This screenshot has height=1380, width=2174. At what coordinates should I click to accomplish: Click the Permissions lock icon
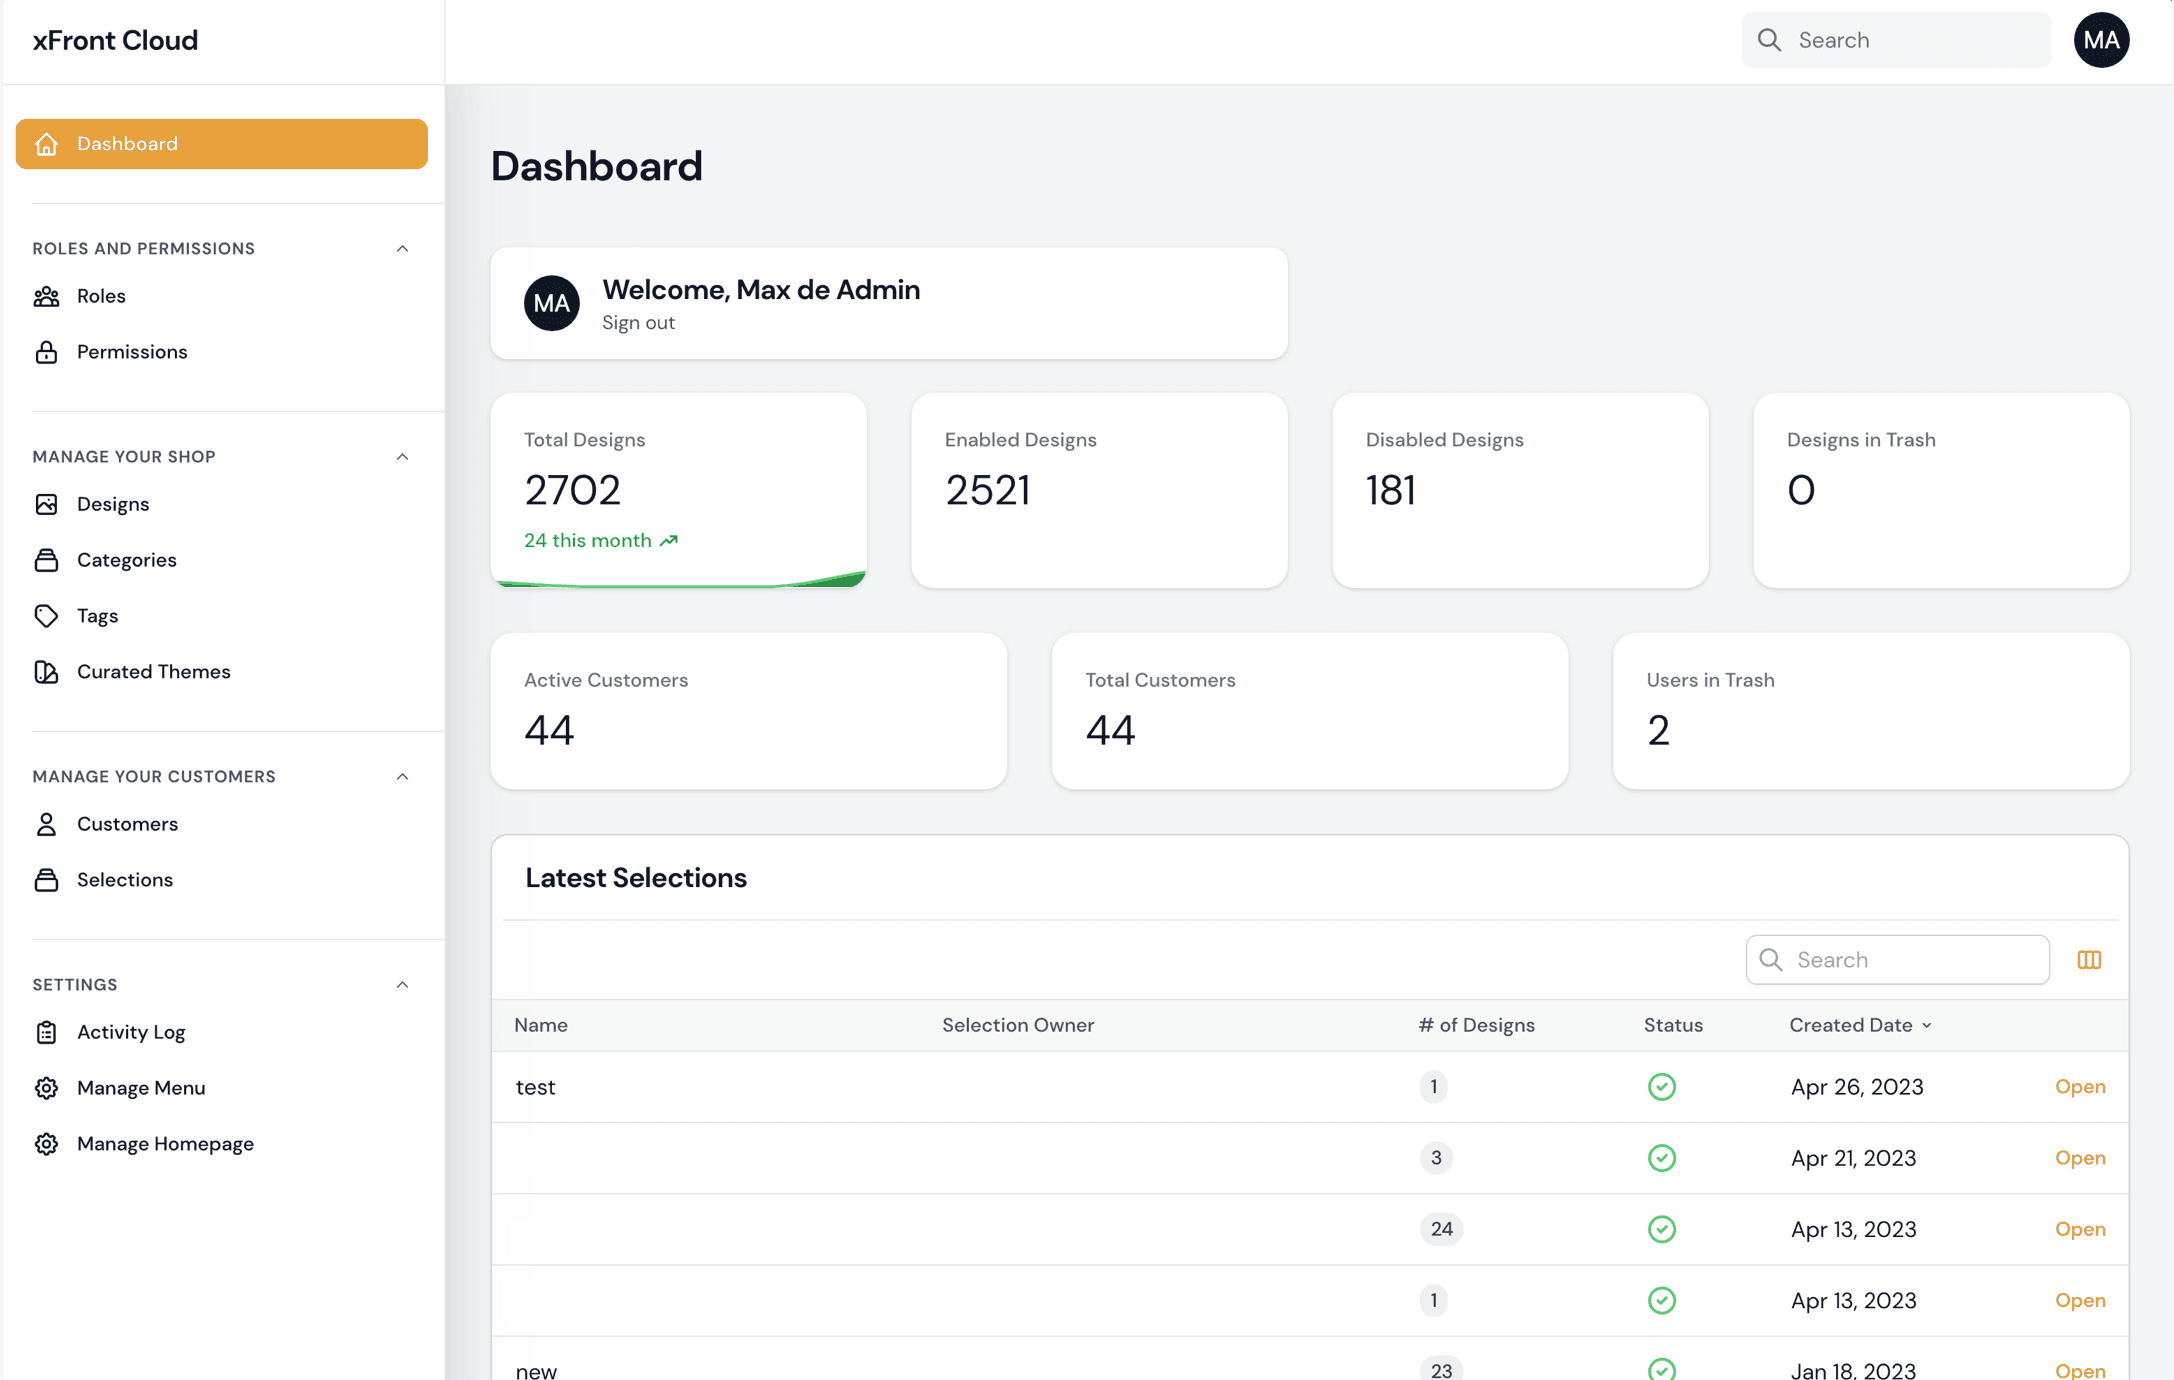pyautogui.click(x=46, y=352)
